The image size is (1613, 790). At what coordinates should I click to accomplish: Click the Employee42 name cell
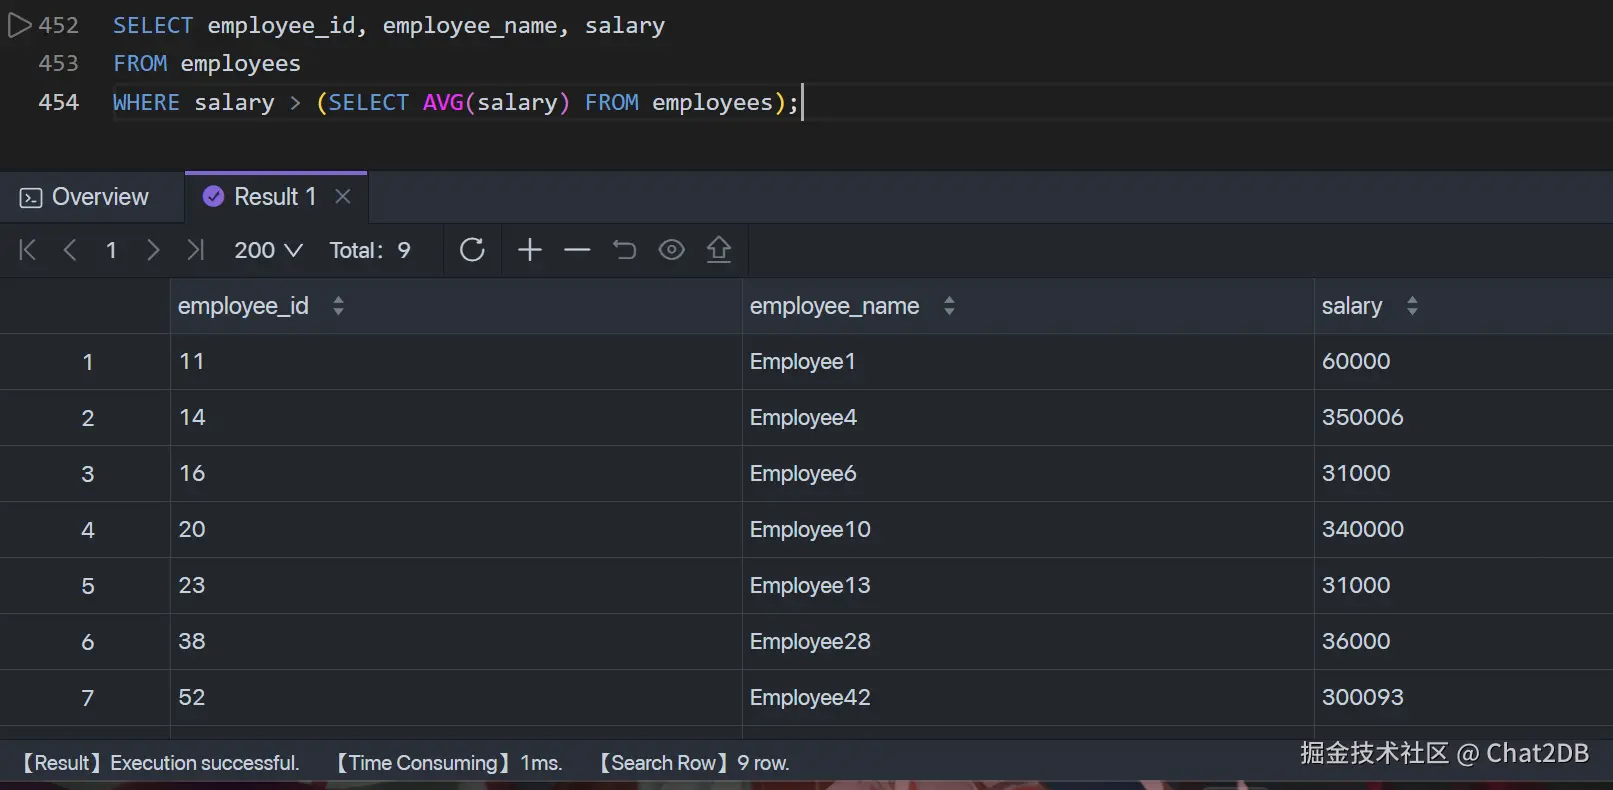pos(1028,697)
